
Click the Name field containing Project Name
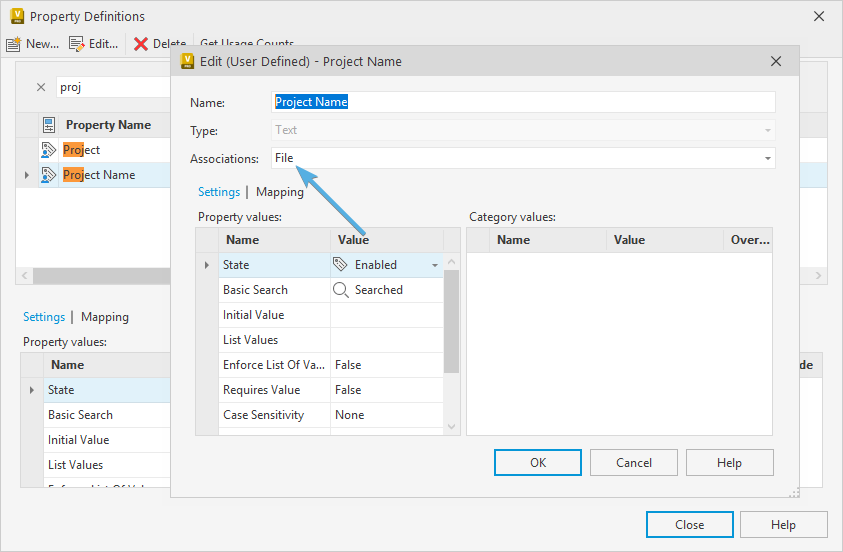point(524,102)
